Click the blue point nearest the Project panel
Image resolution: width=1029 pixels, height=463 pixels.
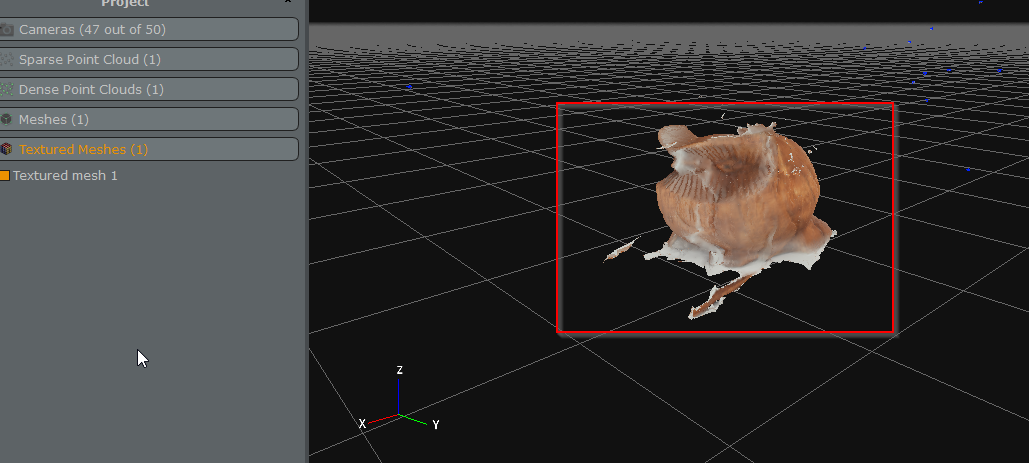409,87
